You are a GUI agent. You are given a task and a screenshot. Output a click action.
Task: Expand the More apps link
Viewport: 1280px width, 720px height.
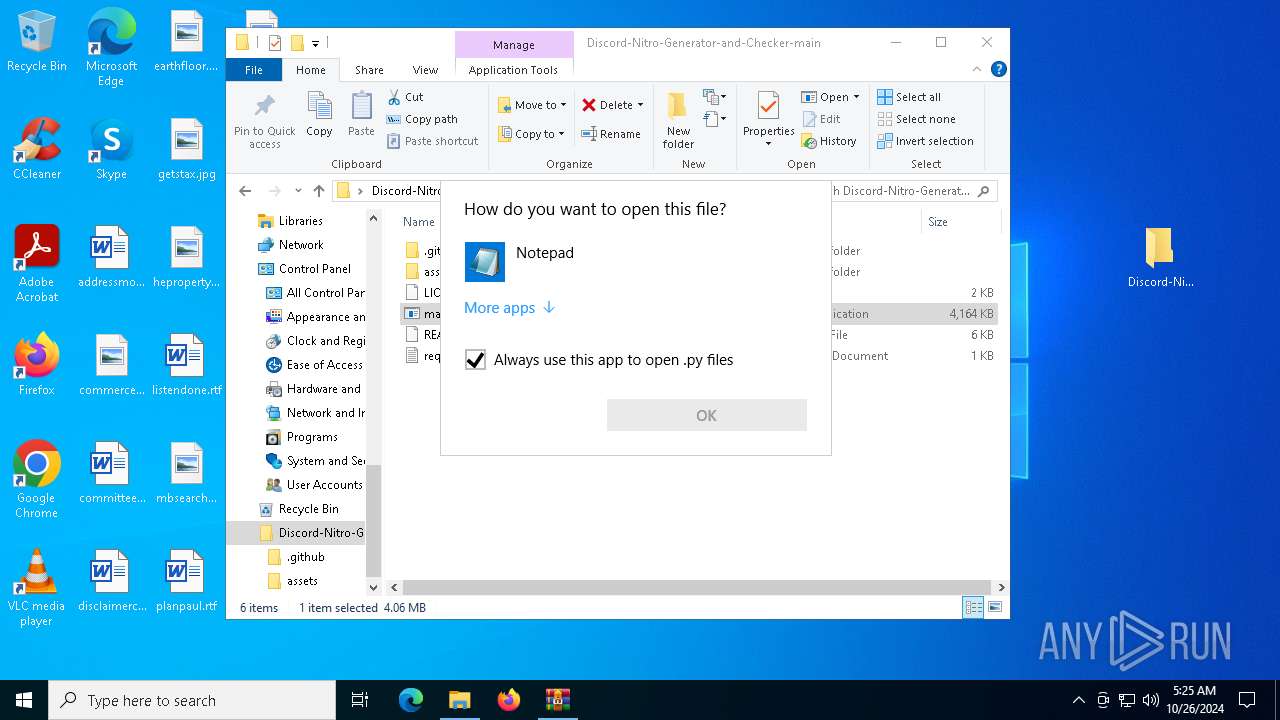pyautogui.click(x=509, y=308)
